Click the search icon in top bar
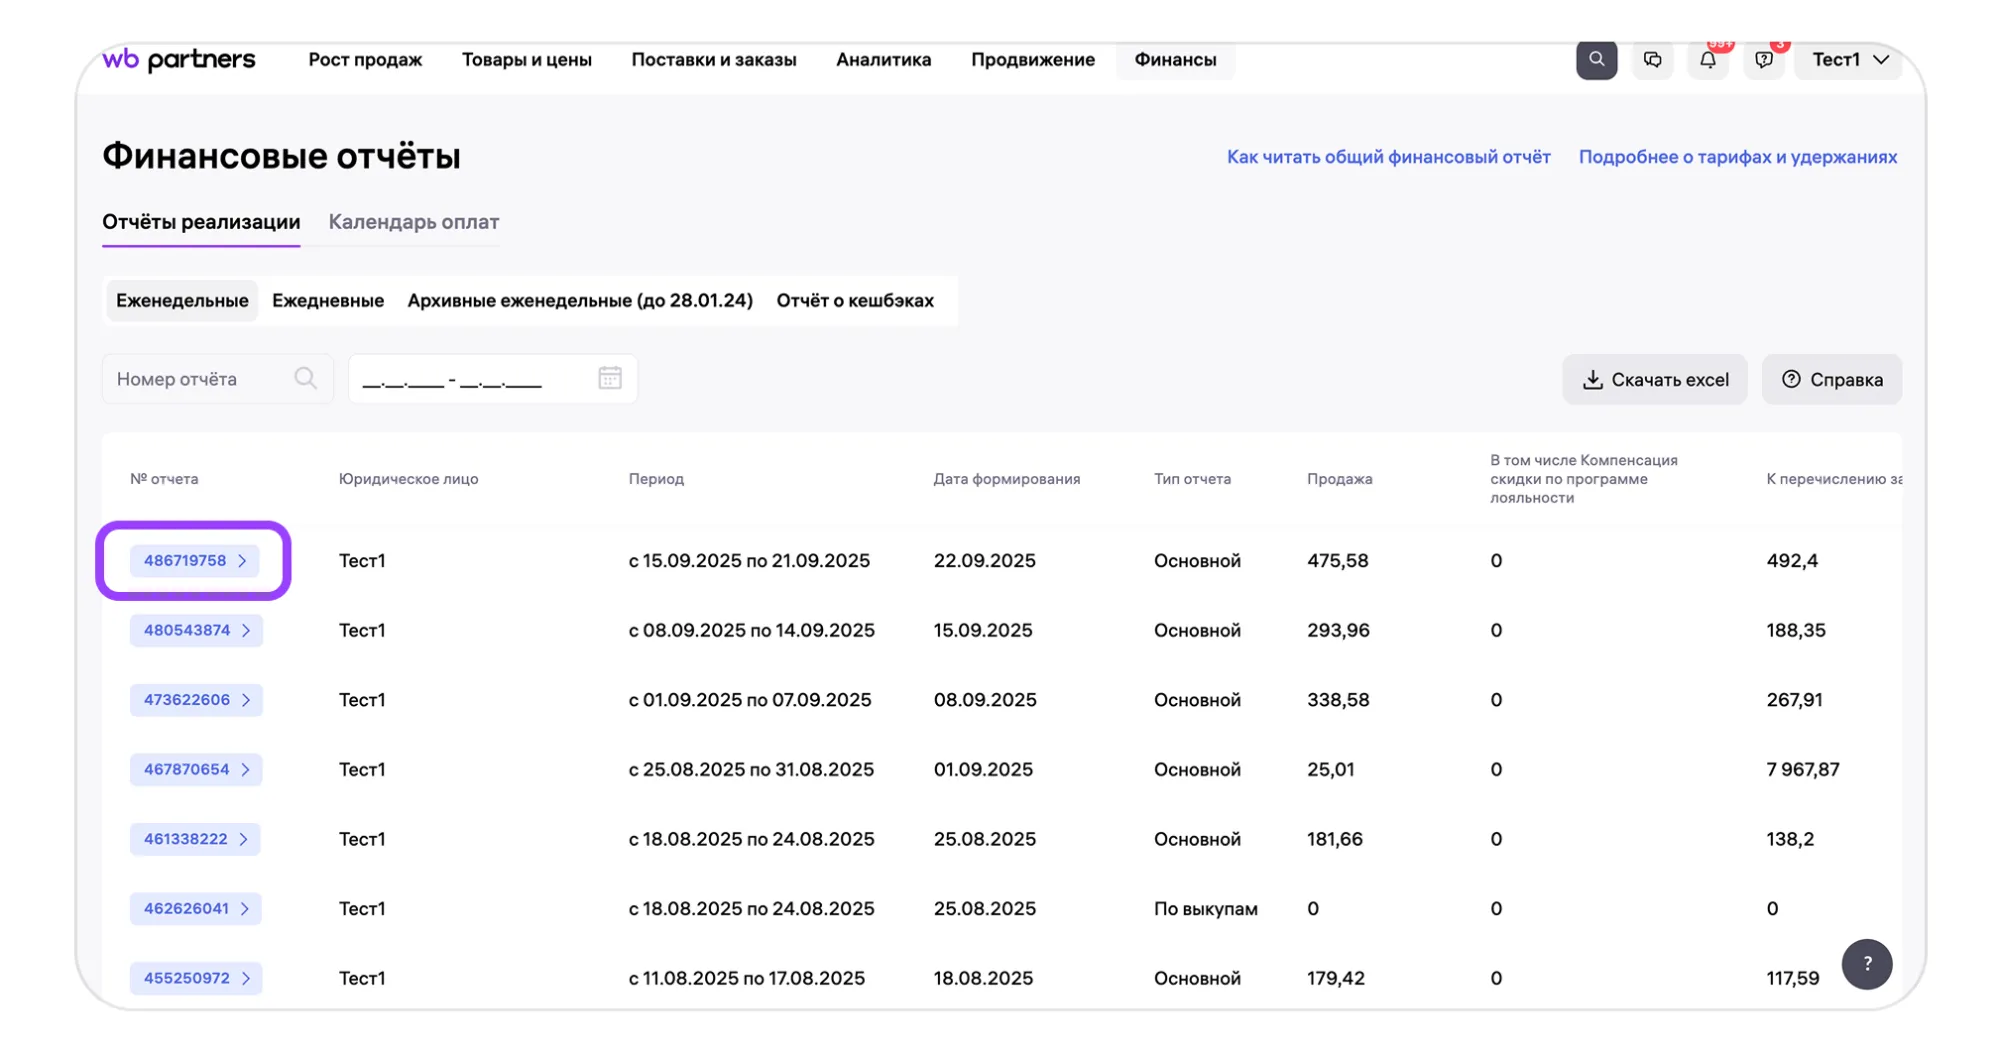 [x=1596, y=60]
